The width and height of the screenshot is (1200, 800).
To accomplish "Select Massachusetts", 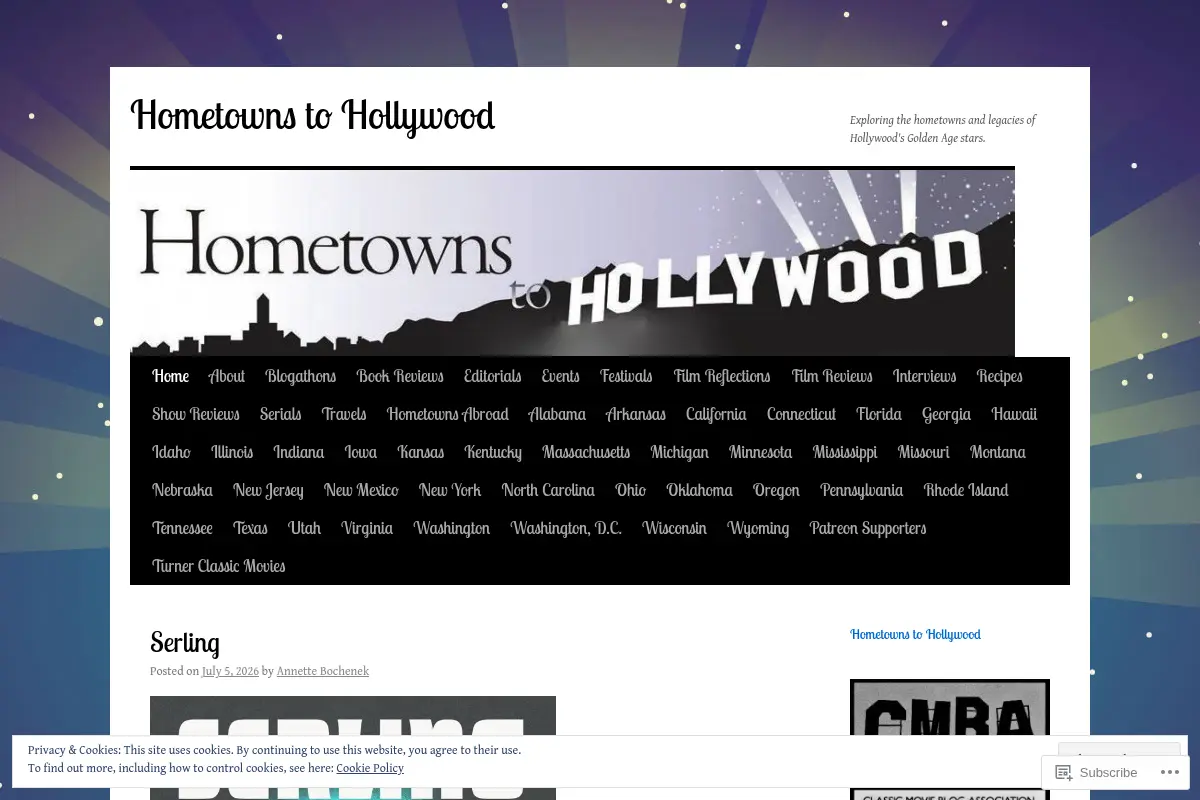I will coord(586,452).
